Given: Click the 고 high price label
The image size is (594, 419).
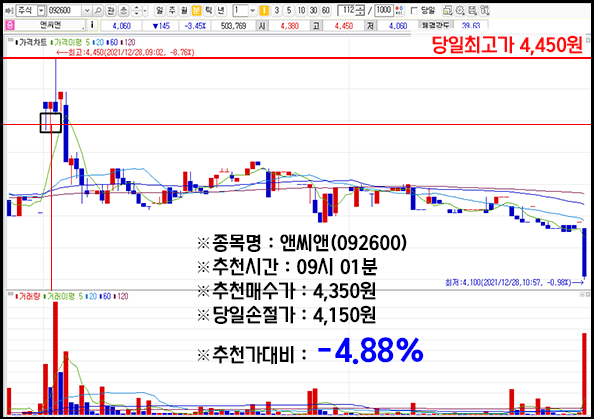Looking at the screenshot, I should tap(316, 26).
